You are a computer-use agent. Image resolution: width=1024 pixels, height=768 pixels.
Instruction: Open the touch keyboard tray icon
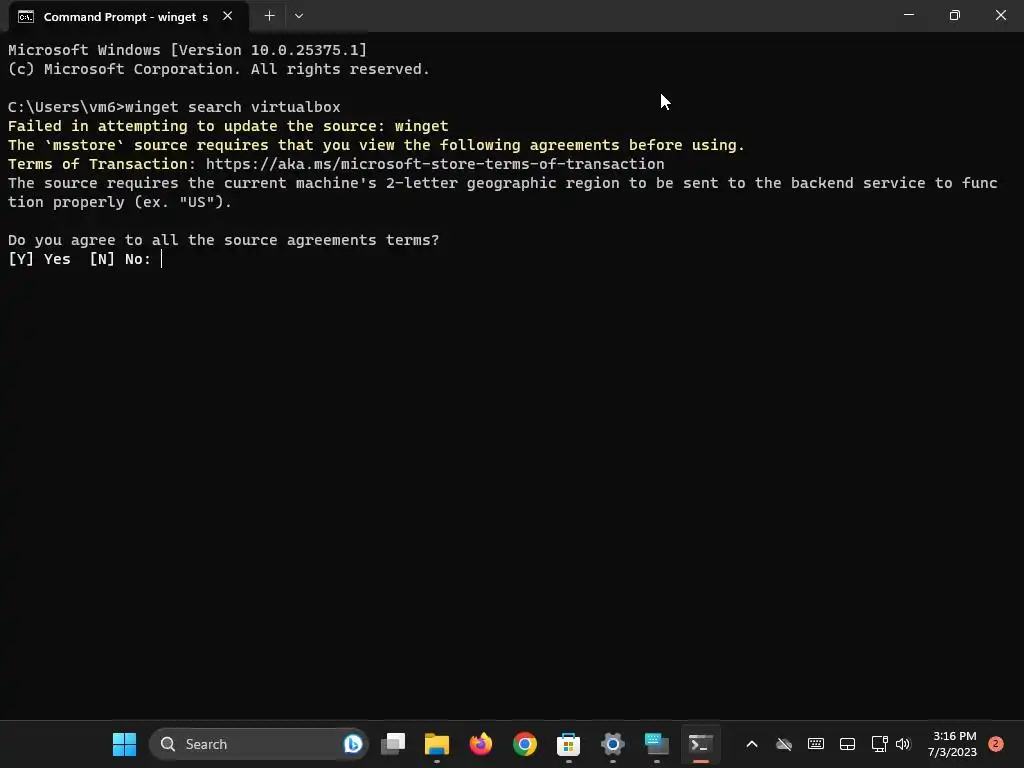pos(816,744)
